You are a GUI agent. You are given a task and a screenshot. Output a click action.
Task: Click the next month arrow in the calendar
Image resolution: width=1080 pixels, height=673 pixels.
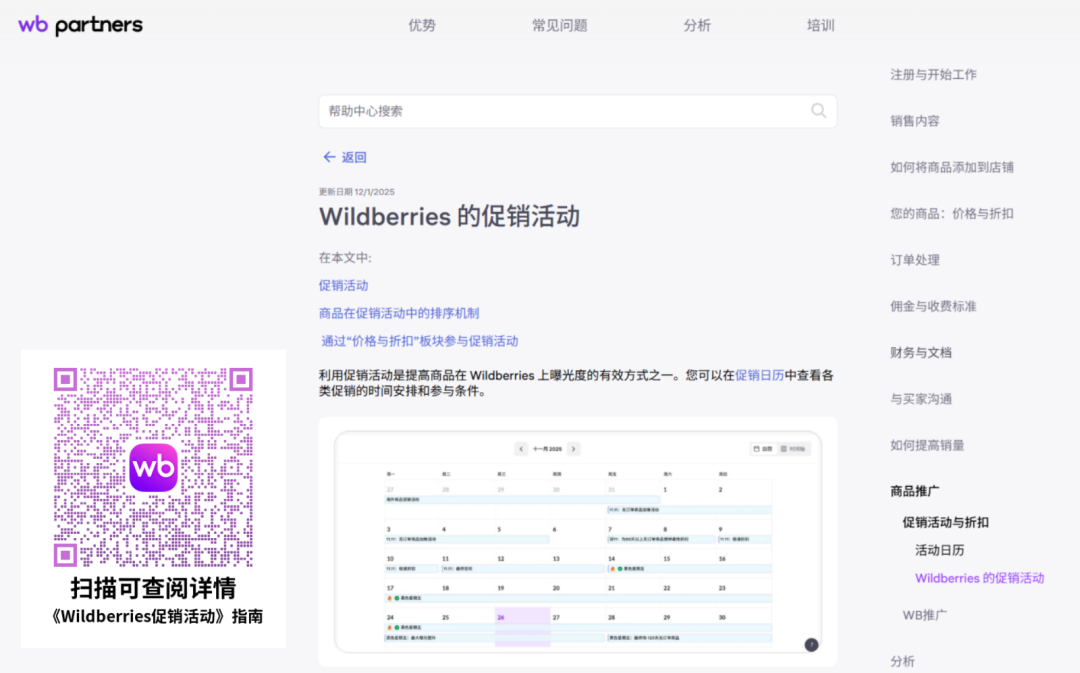tap(574, 447)
